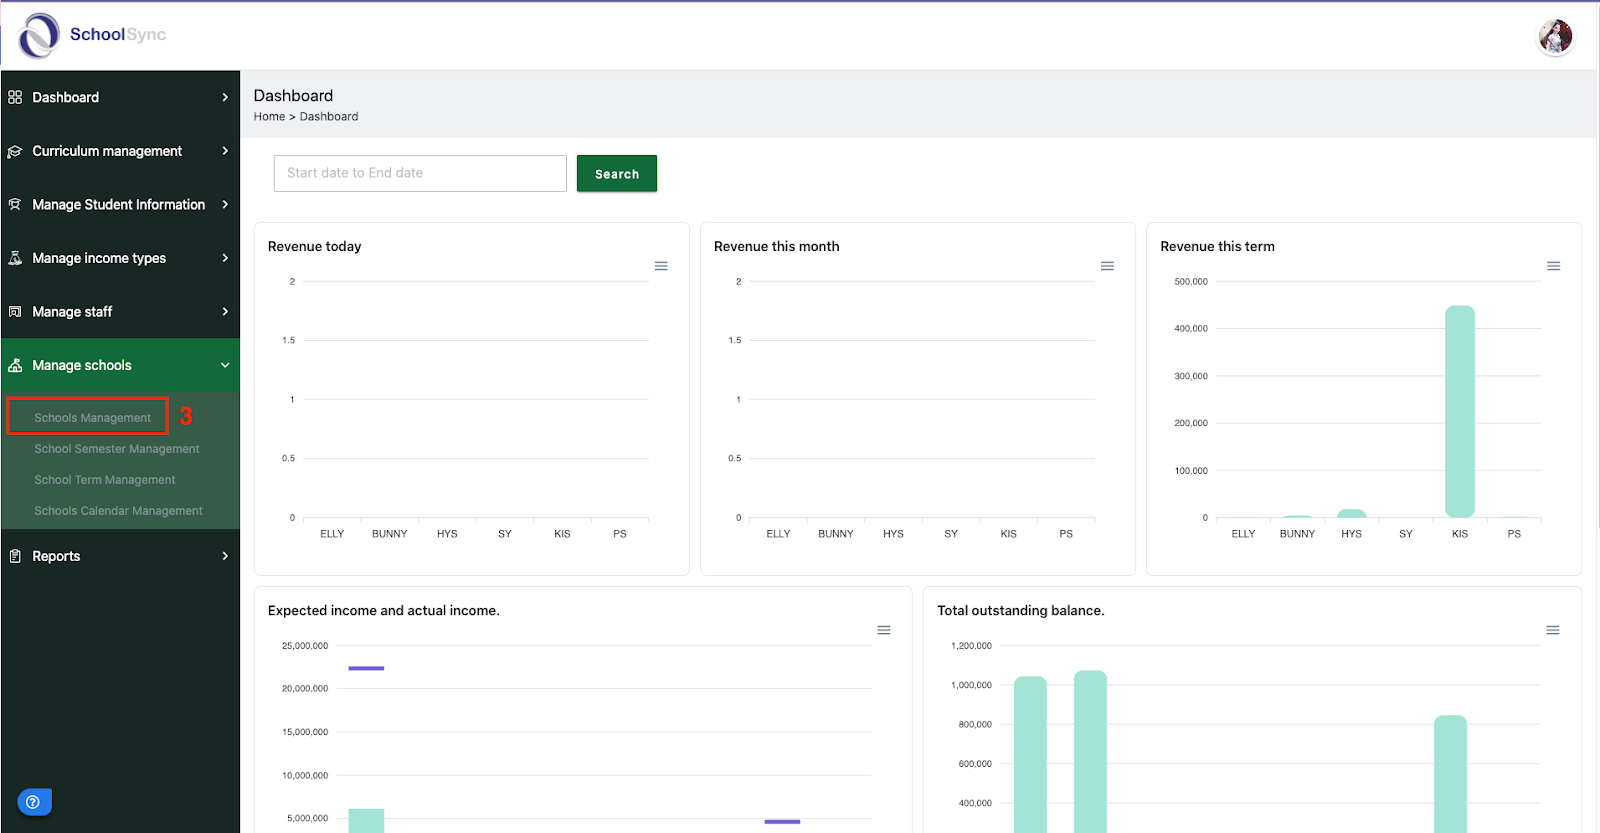1600x833 pixels.
Task: Focus the Start date to End date field
Action: pyautogui.click(x=420, y=173)
